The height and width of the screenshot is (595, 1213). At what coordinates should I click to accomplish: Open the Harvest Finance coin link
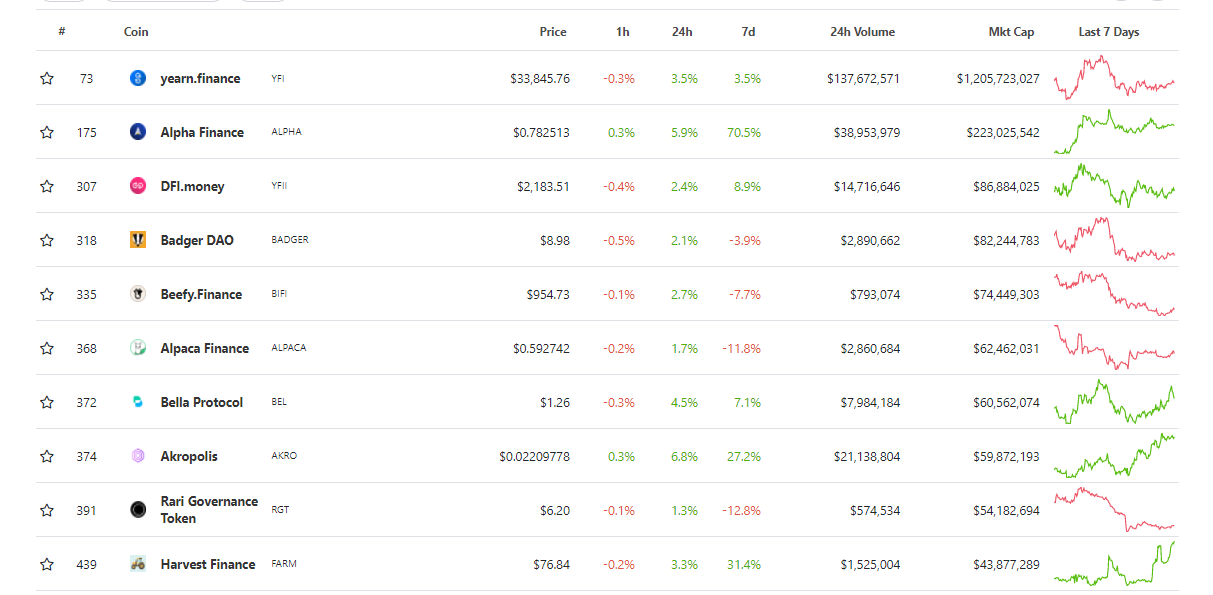208,564
